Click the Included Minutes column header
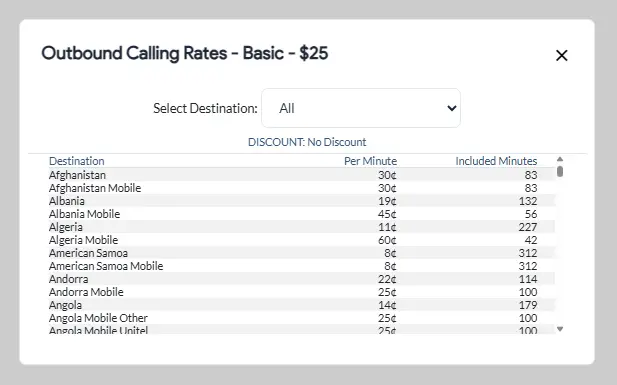The height and width of the screenshot is (385, 617). (x=496, y=161)
